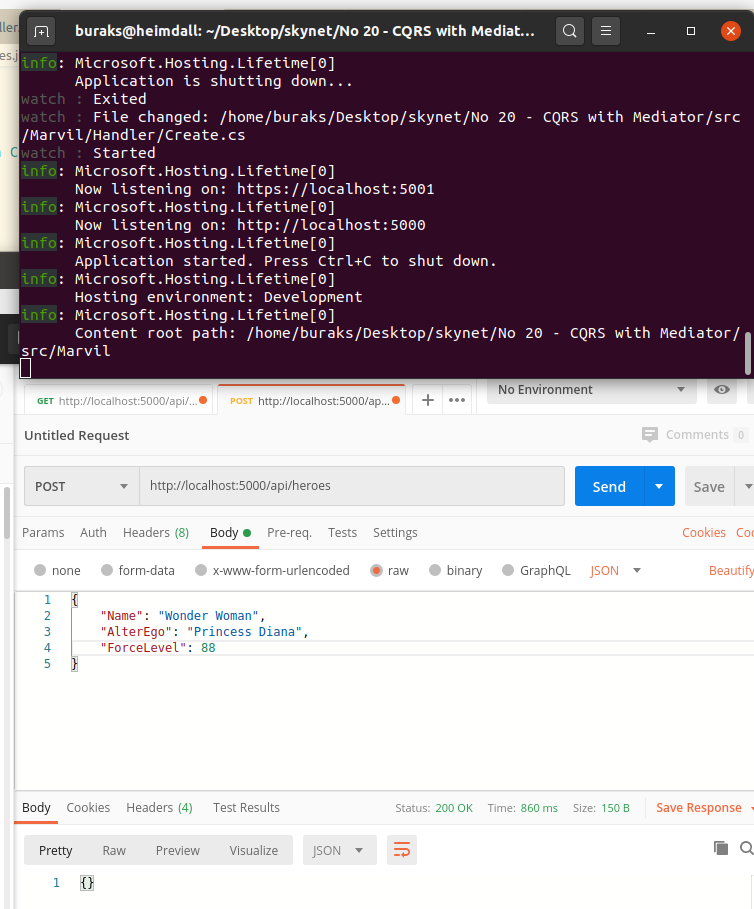The image size is (754, 909).
Task: Click the terminal vertical scrollbar
Action: click(747, 352)
